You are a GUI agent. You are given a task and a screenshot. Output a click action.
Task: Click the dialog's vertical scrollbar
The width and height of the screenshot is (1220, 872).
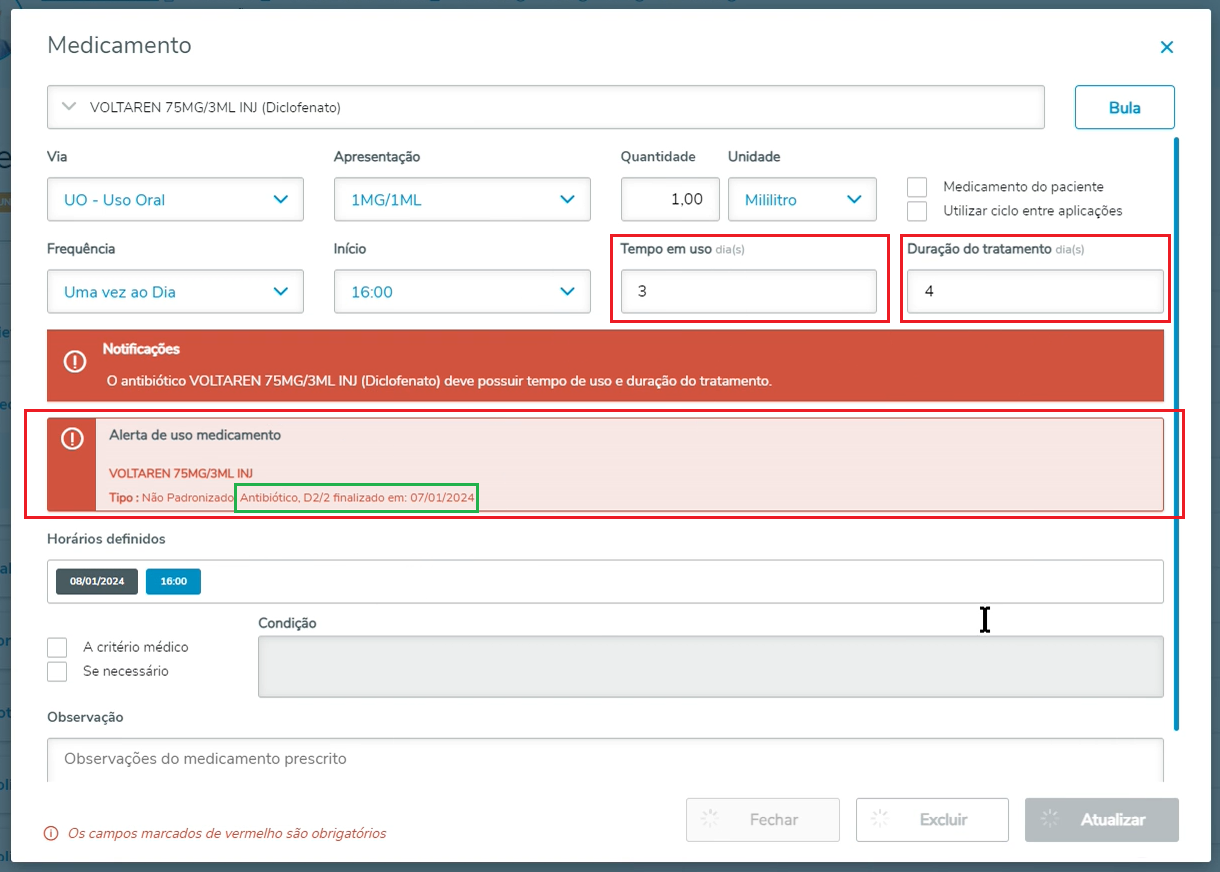click(x=1176, y=430)
